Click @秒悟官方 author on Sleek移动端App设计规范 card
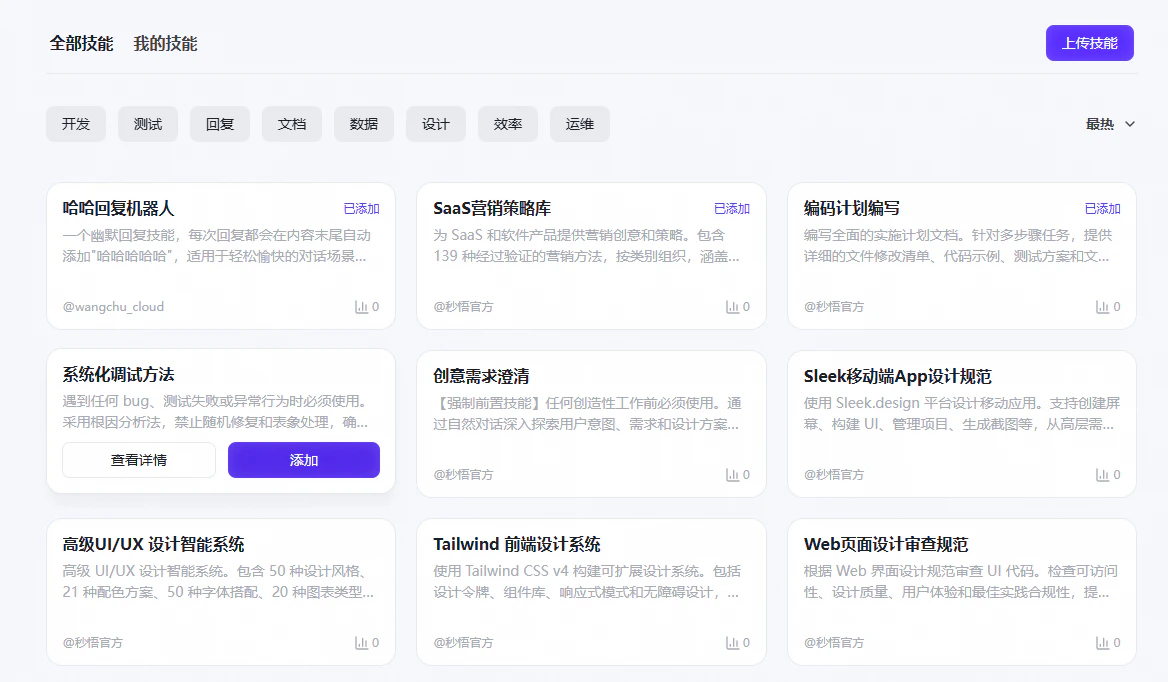This screenshot has height=682, width=1168. tap(834, 475)
